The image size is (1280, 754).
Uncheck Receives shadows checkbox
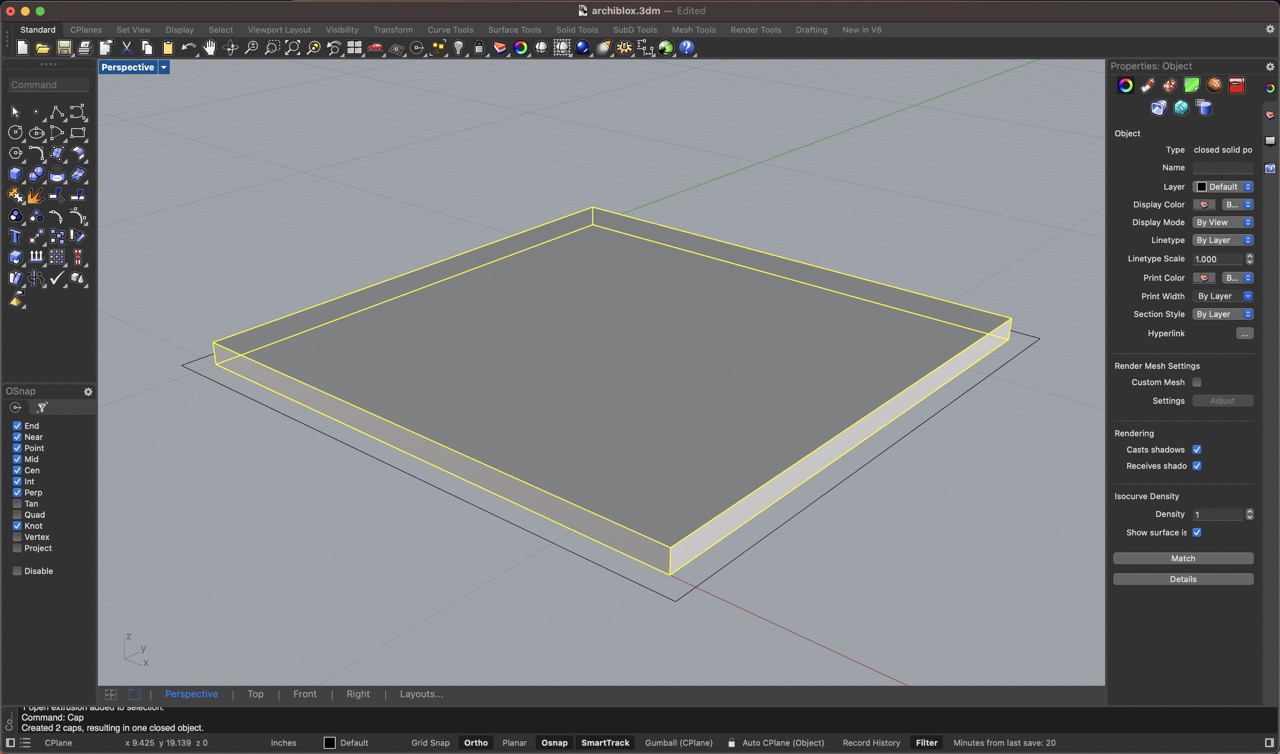[1197, 466]
